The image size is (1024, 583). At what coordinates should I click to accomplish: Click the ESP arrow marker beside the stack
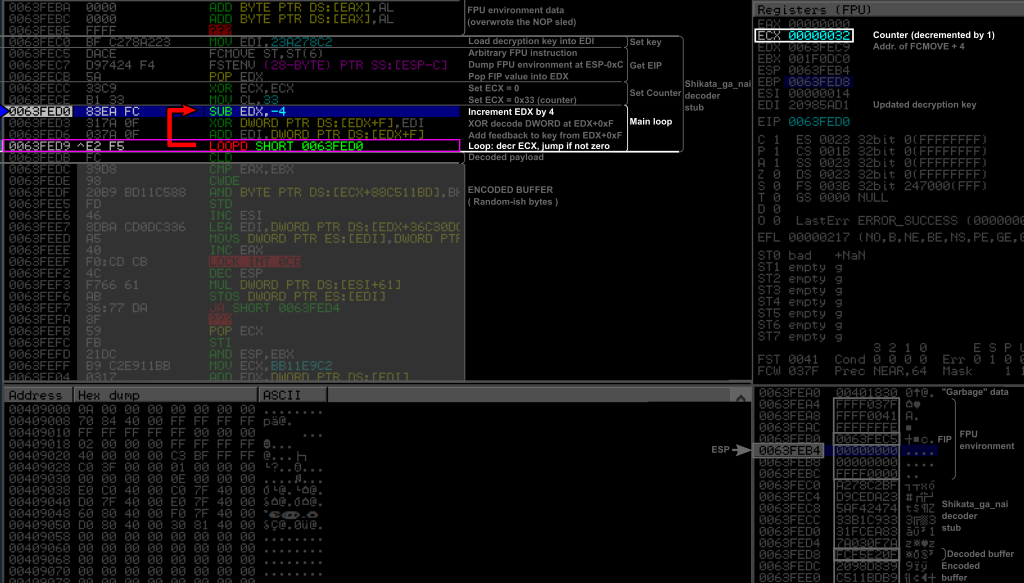tap(738, 451)
